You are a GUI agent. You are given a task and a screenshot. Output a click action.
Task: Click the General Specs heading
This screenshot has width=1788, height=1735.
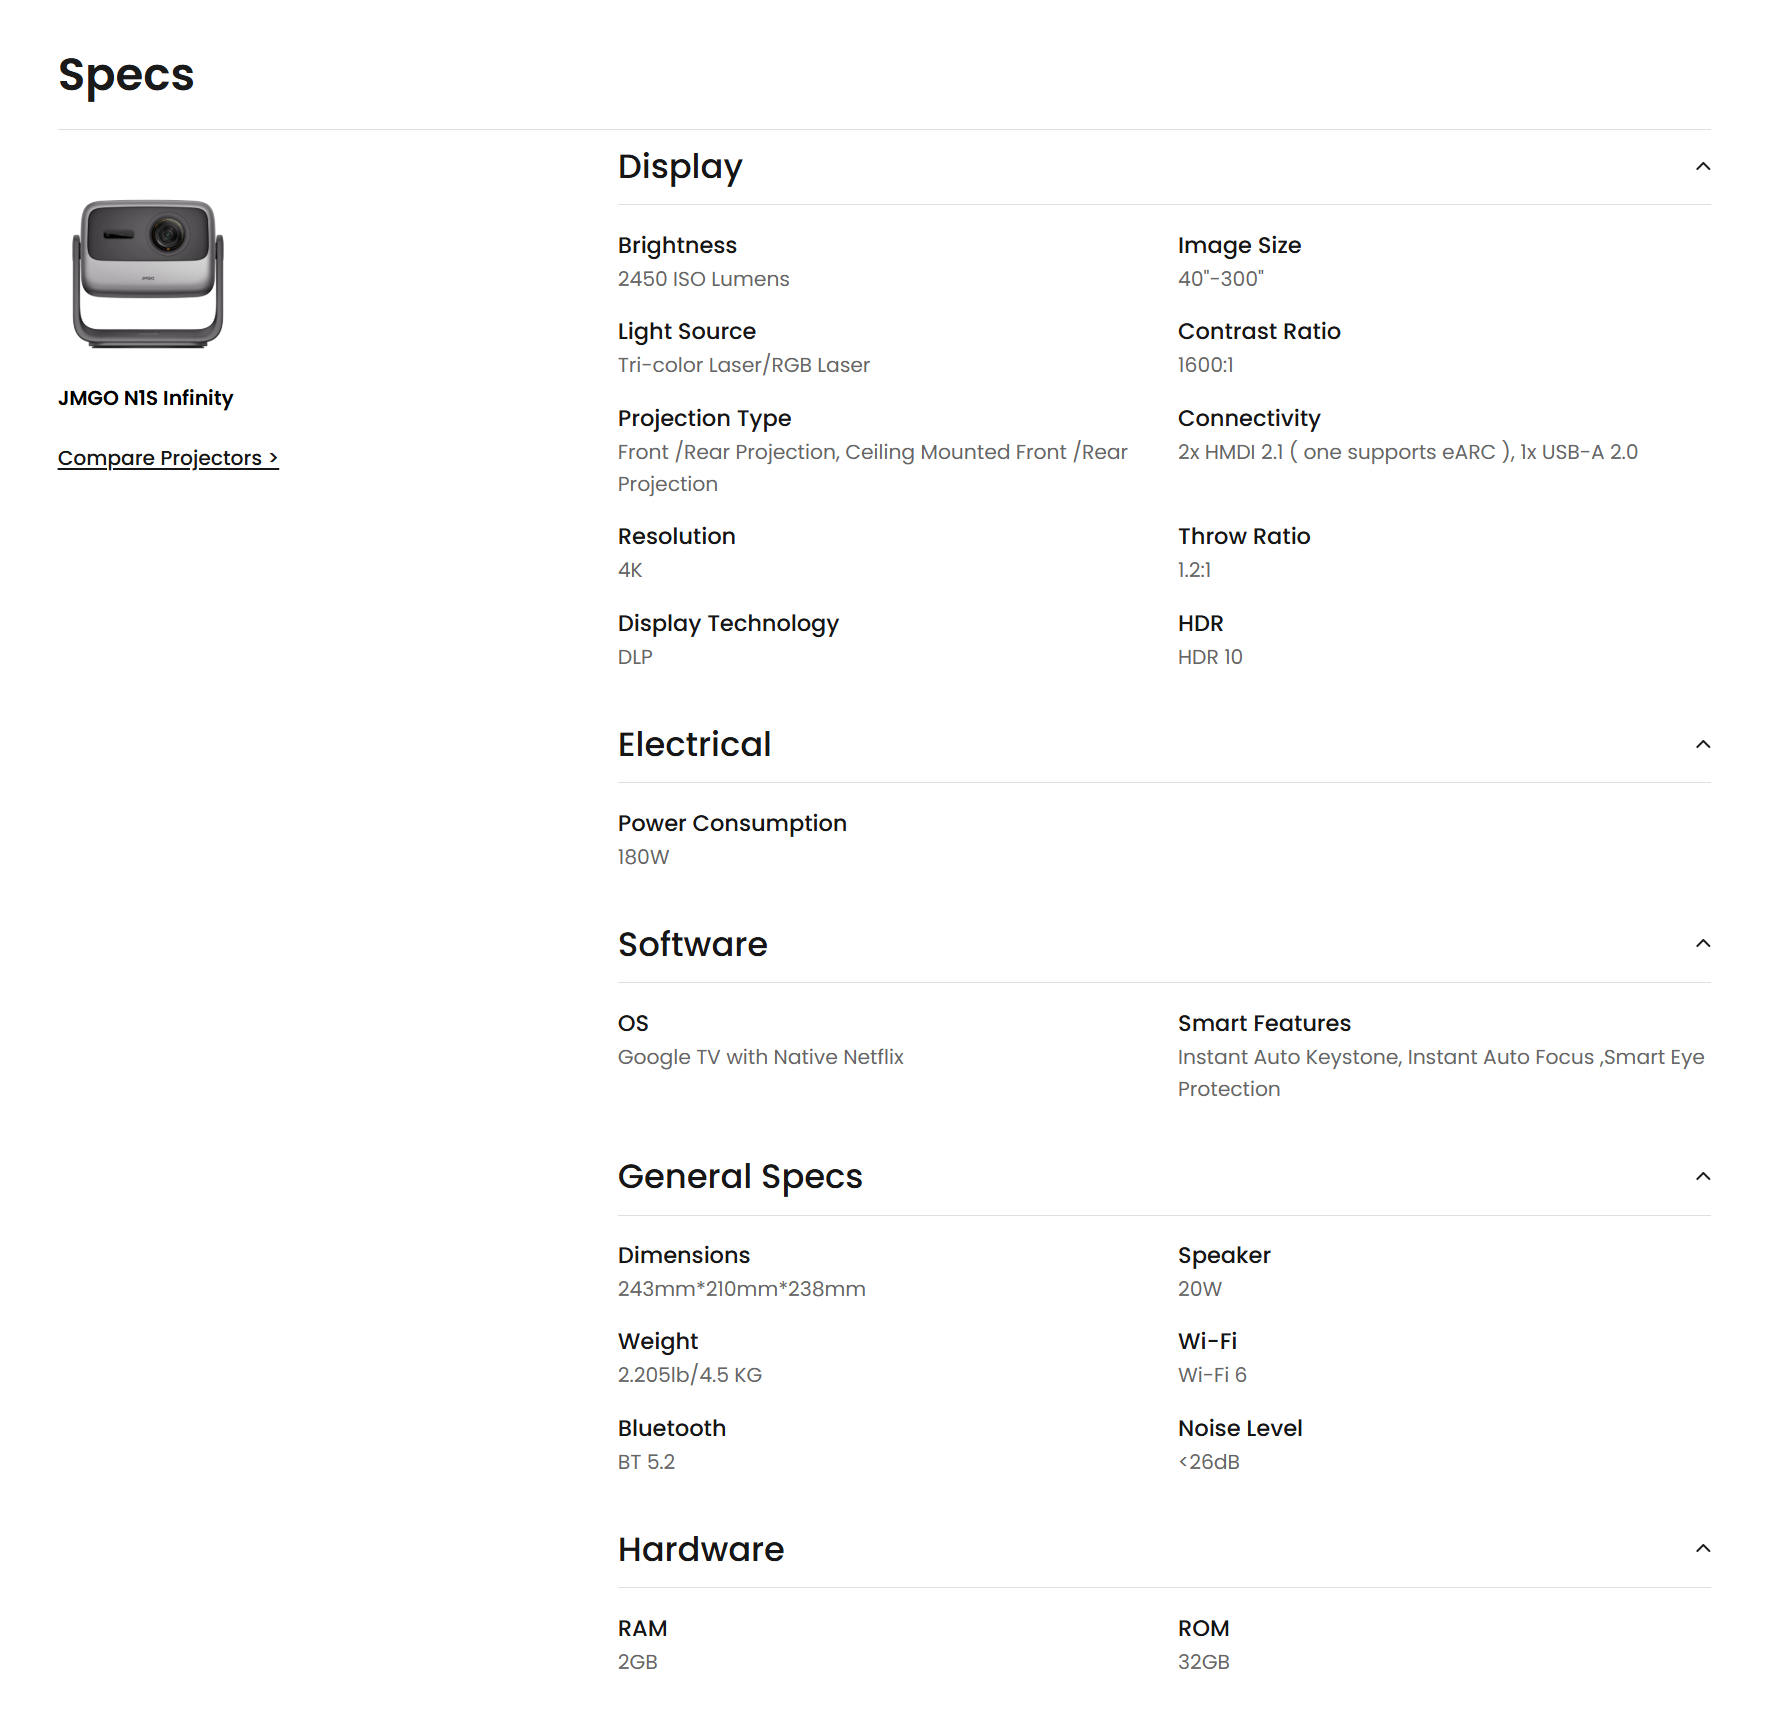740,1177
